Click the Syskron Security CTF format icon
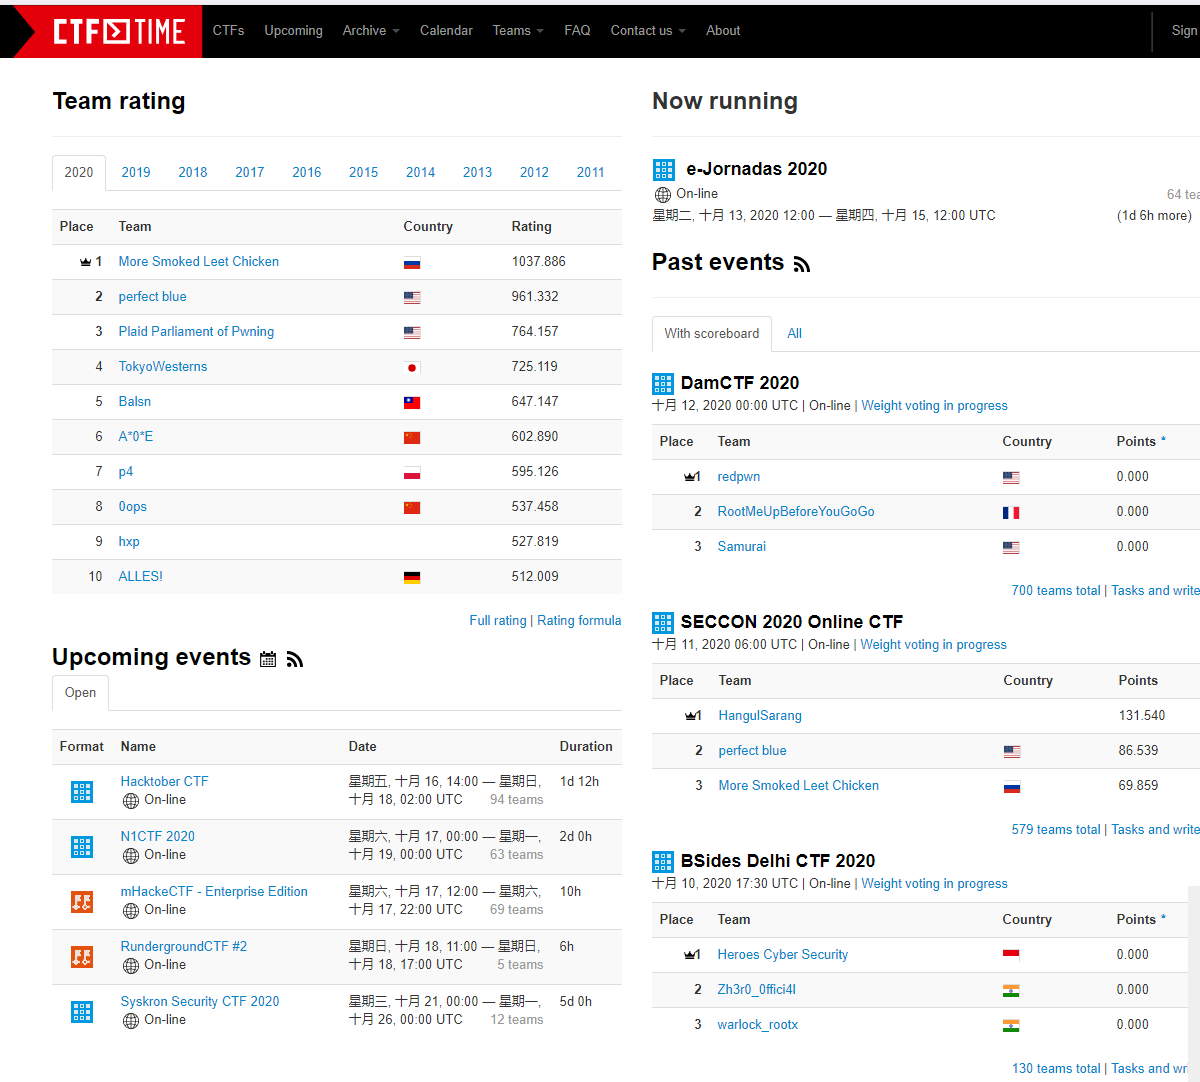Image resolution: width=1200 pixels, height=1082 pixels. (82, 1012)
